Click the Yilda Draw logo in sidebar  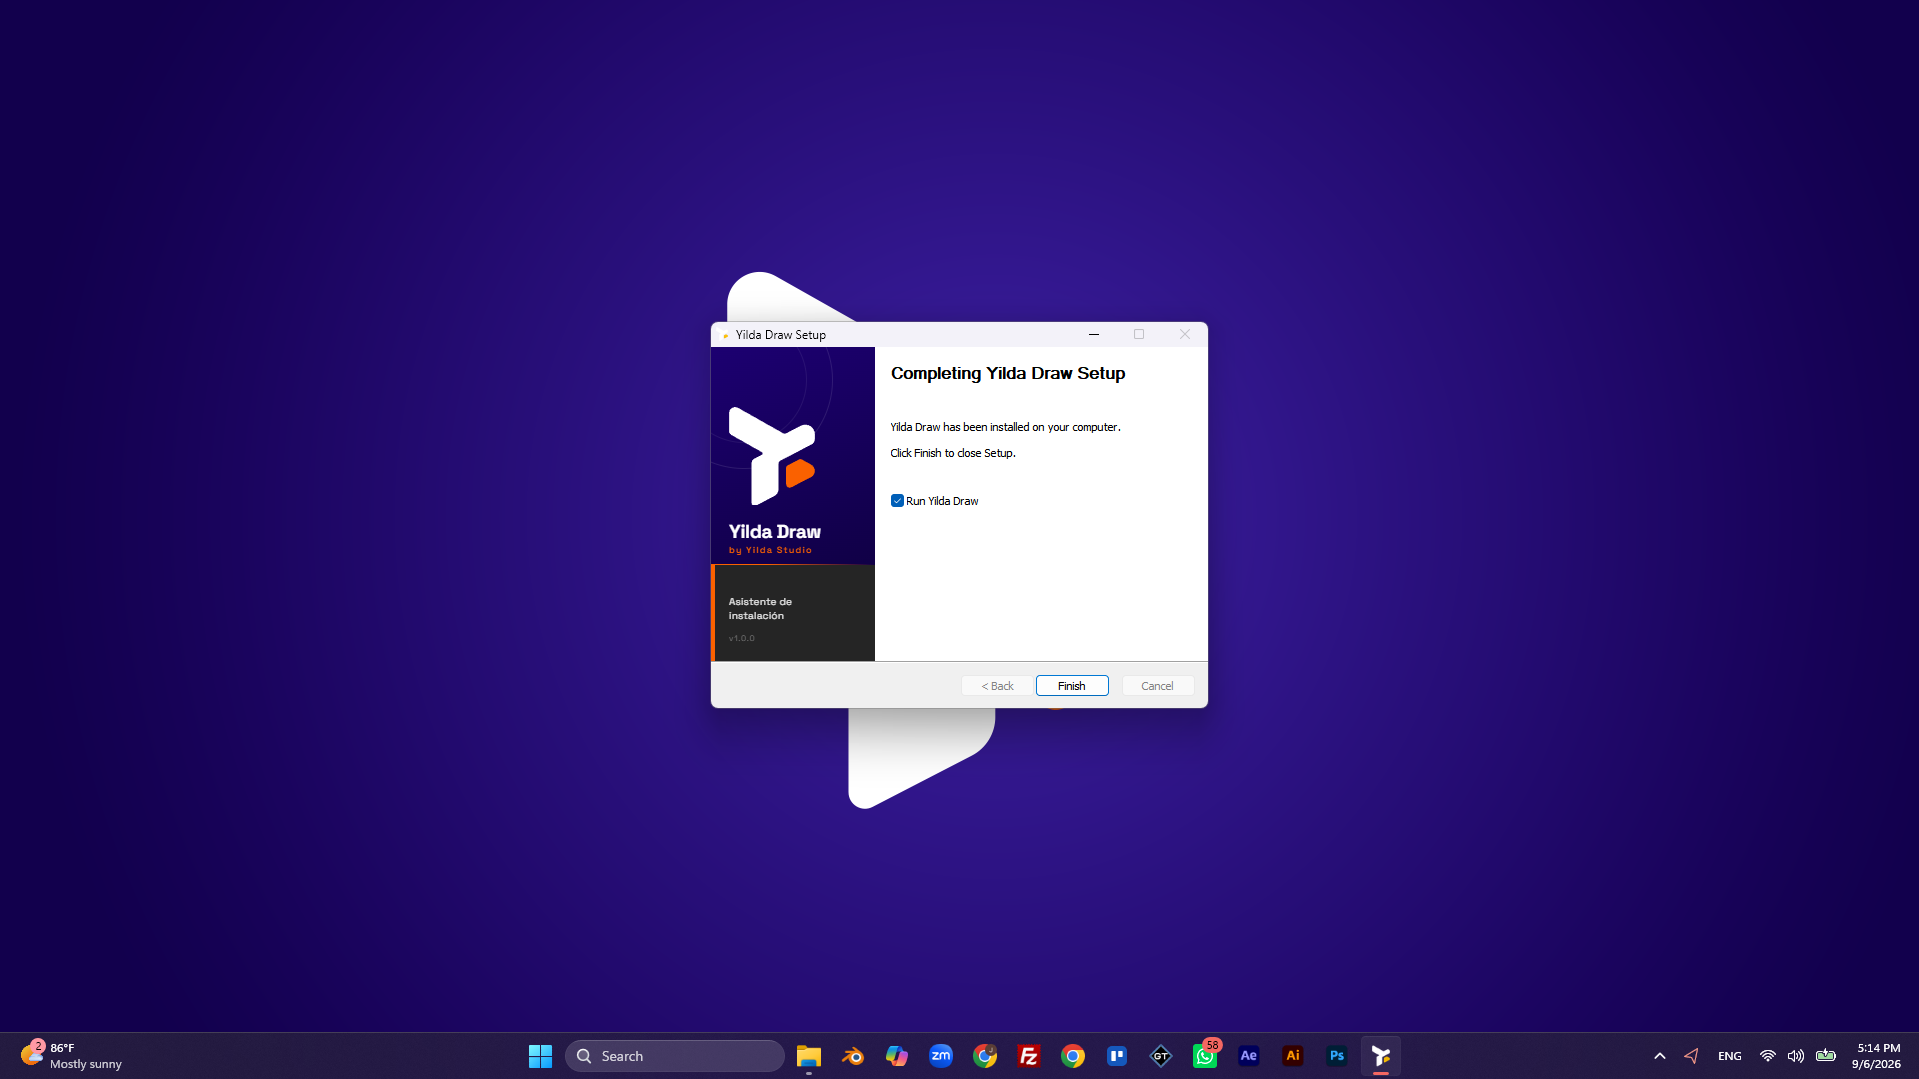pos(771,456)
